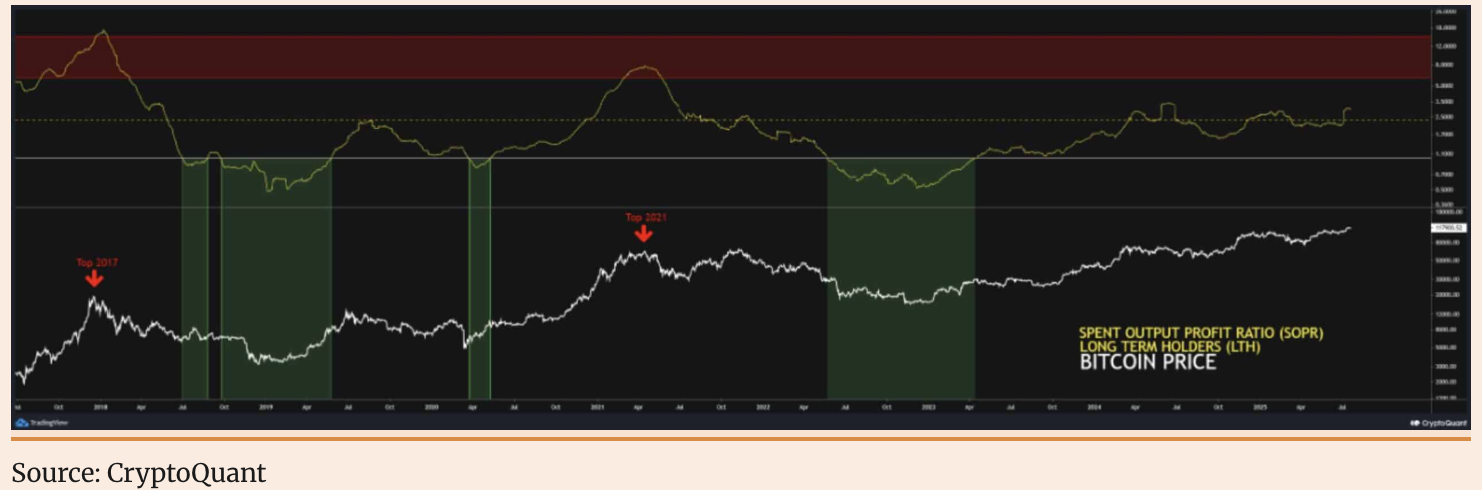Click the TradingView logo in chart footer

pos(40,423)
